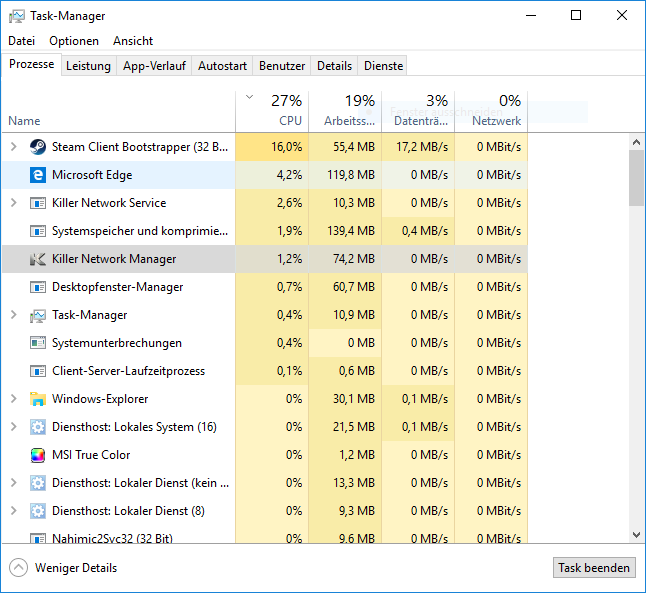Select the Prozesse tab
Image resolution: width=646 pixels, height=593 pixels.
31,64
